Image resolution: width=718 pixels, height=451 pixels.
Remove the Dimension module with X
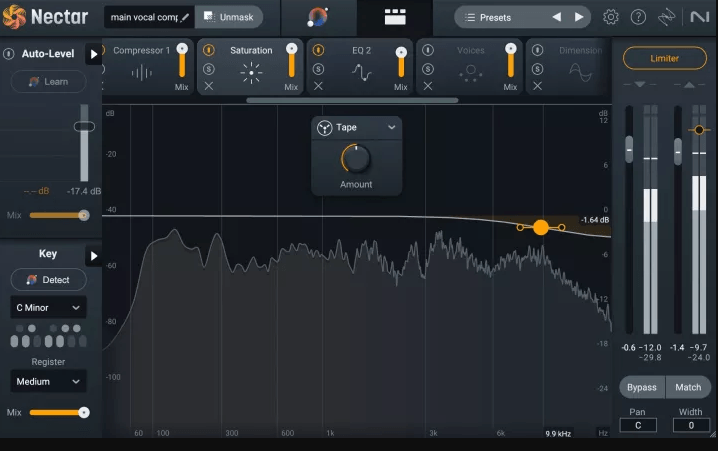pyautogui.click(x=538, y=86)
